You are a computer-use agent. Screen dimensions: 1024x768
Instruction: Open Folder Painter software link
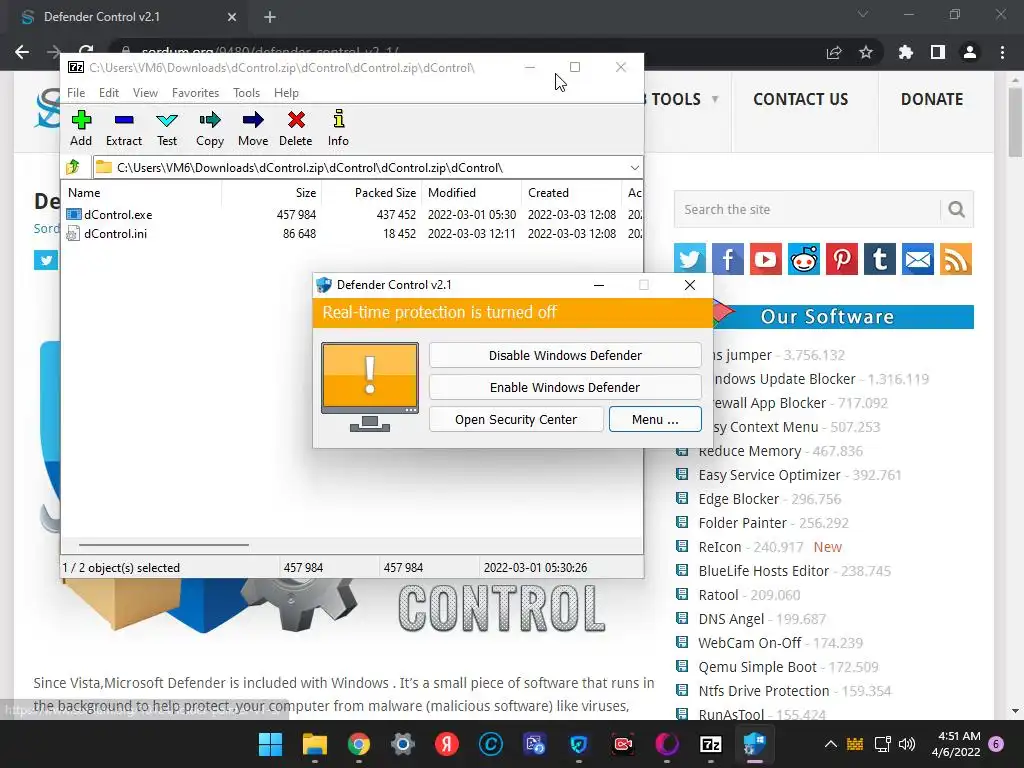[x=743, y=523]
